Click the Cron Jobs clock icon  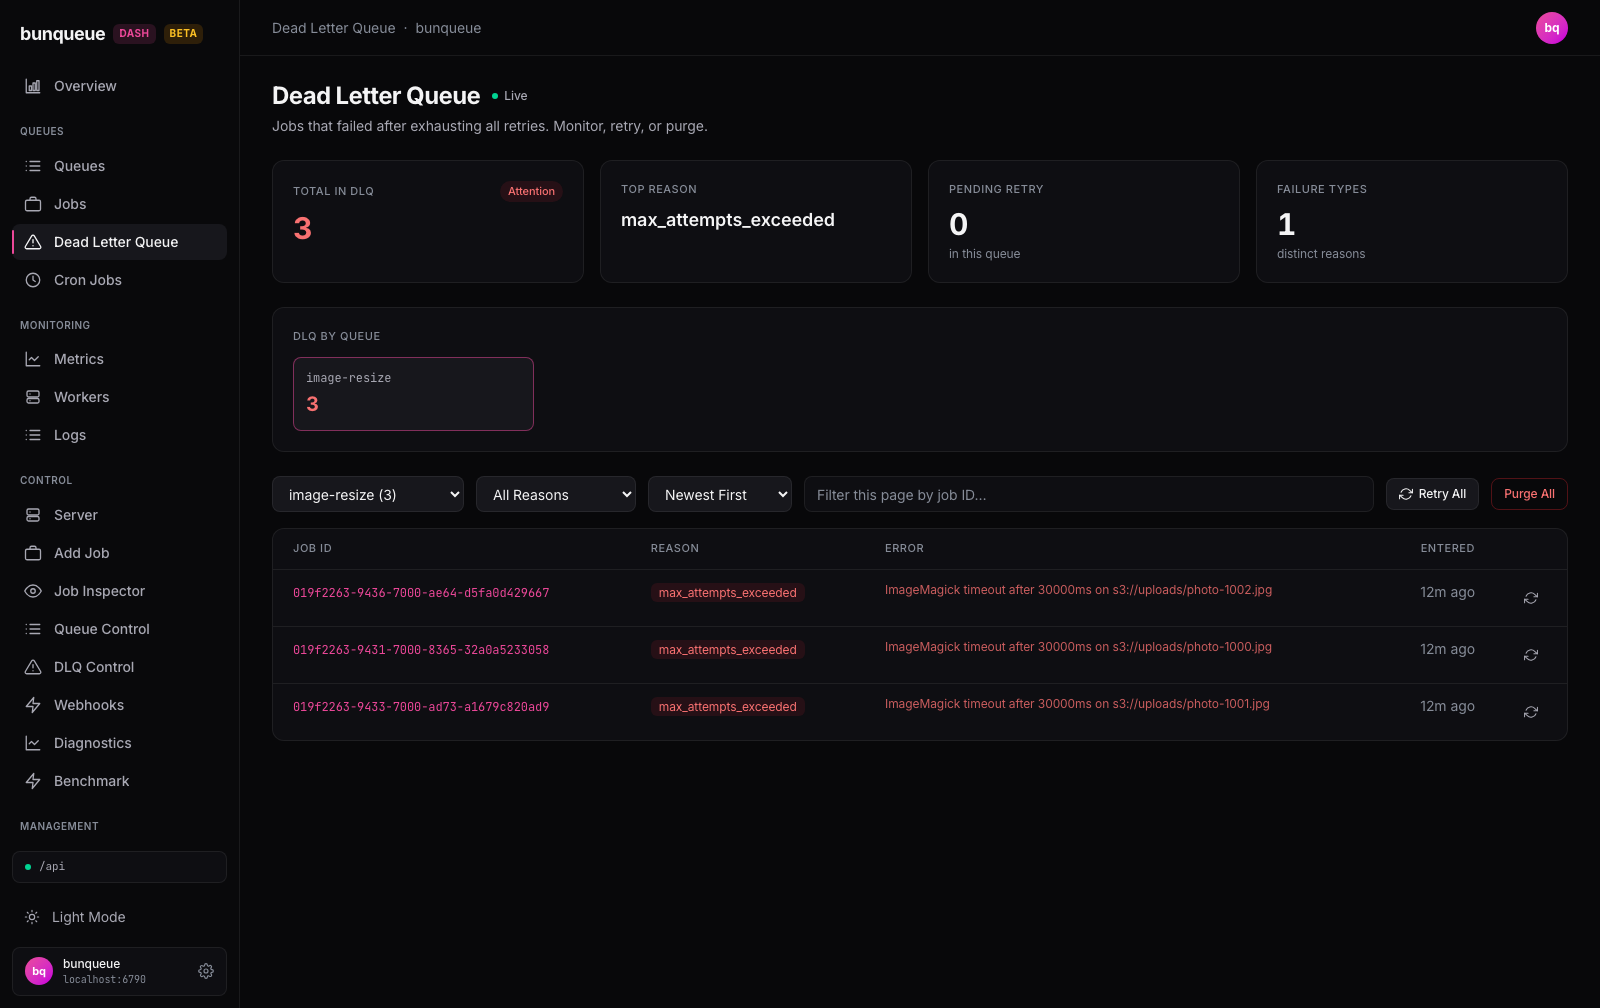point(33,280)
